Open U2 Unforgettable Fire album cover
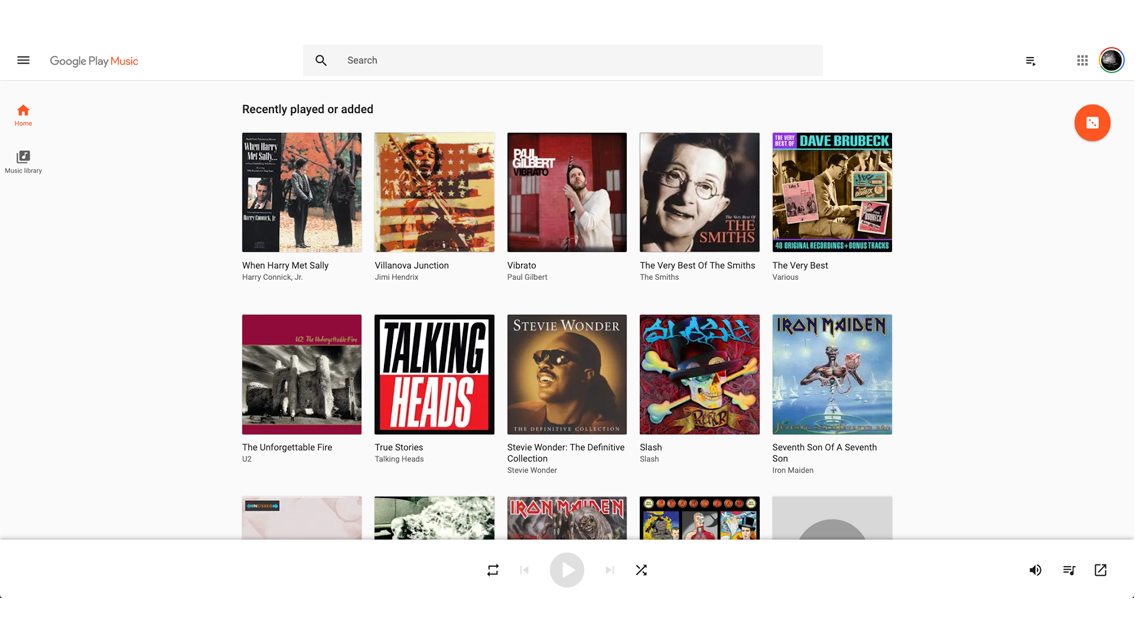 point(301,375)
